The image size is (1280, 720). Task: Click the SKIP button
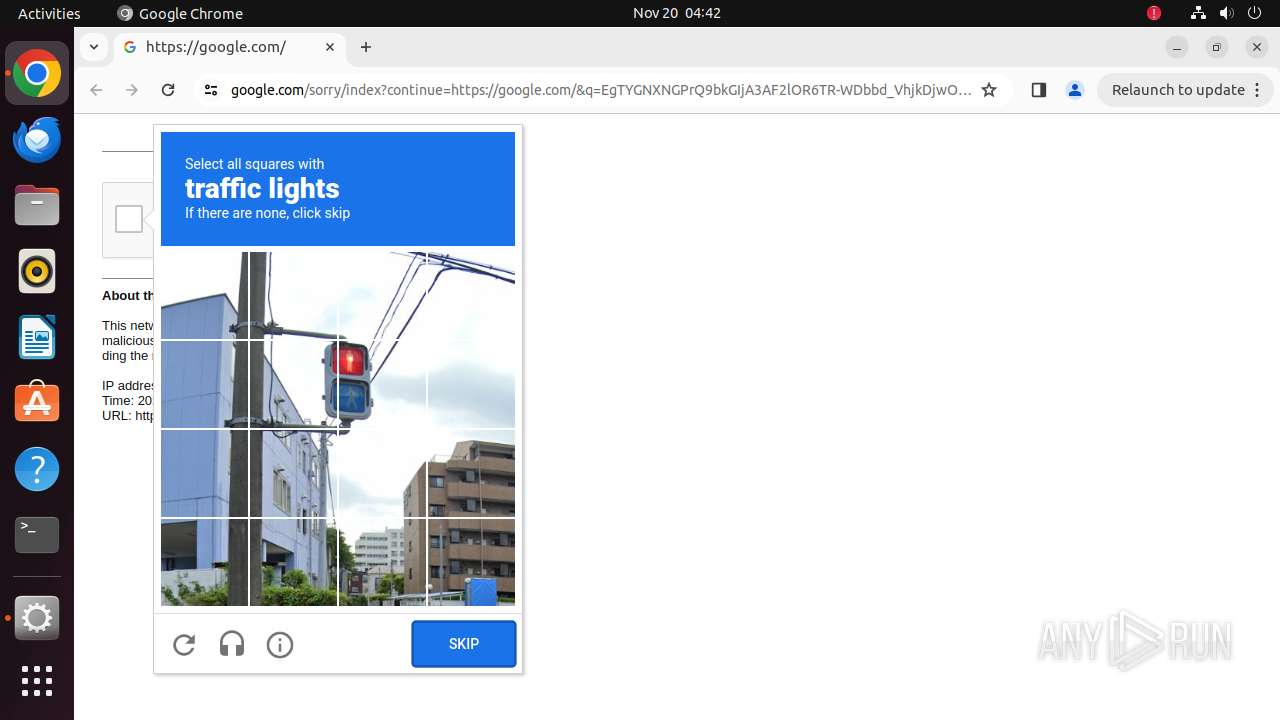click(464, 644)
